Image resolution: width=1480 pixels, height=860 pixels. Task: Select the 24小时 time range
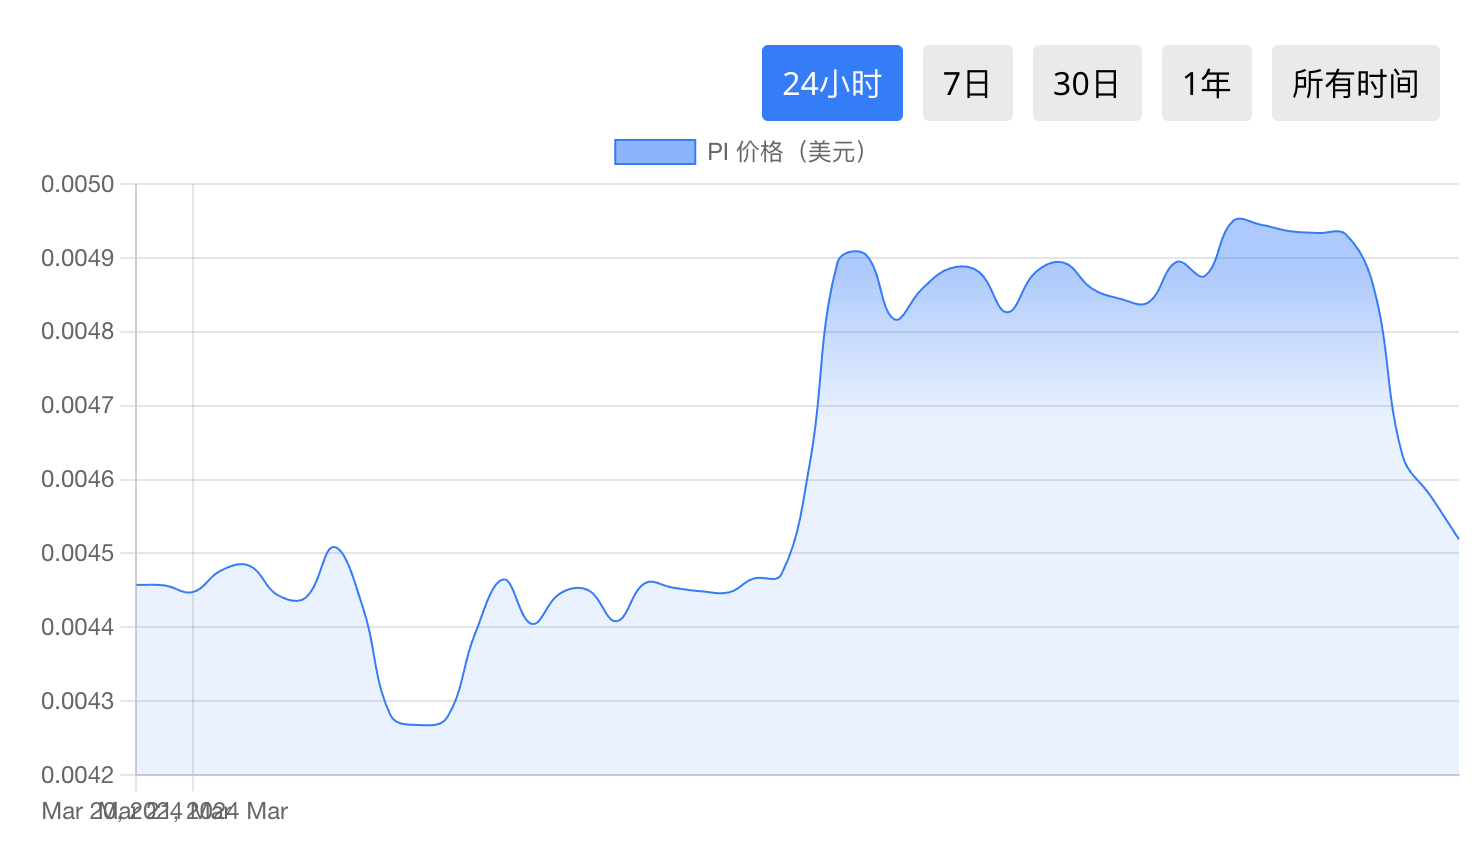pos(832,83)
